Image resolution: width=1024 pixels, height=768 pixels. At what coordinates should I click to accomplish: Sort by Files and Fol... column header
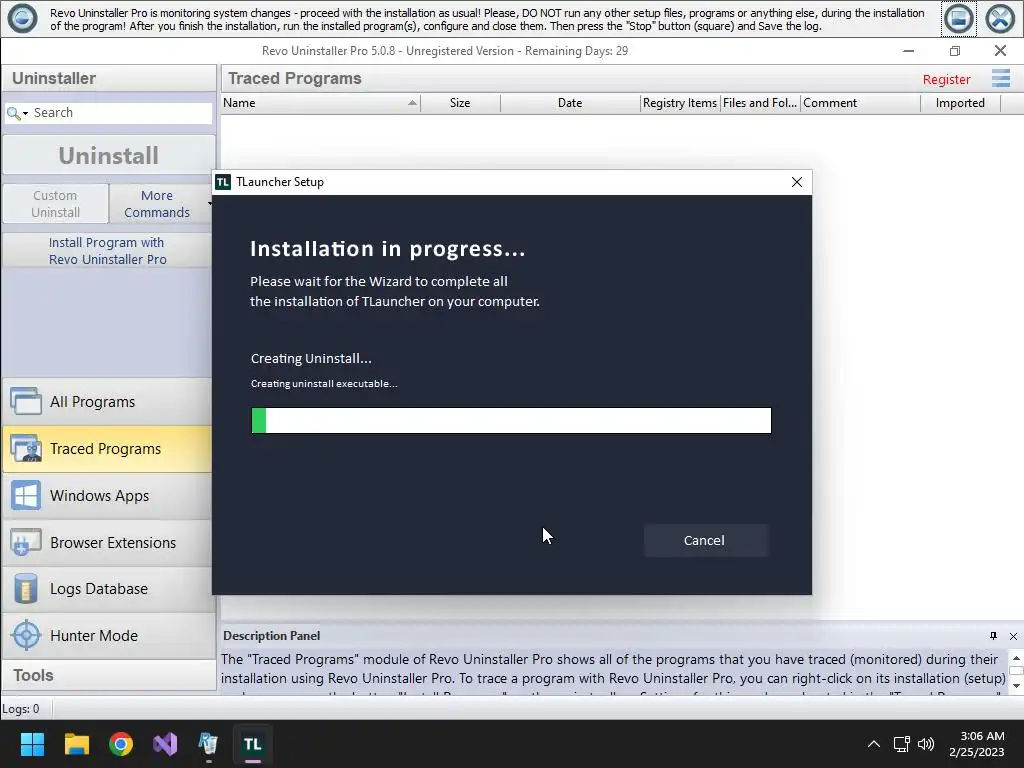pos(760,103)
